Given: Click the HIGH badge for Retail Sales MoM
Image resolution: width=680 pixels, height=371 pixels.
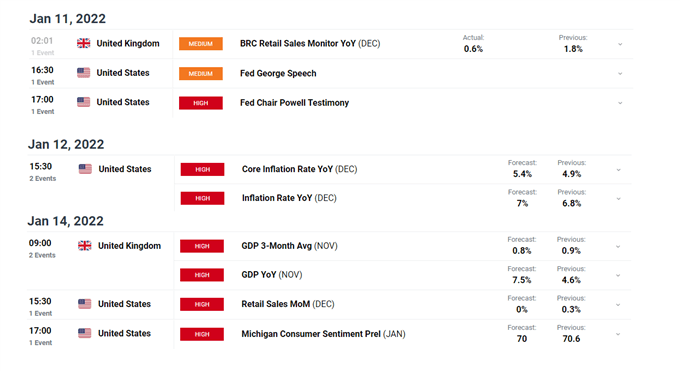Looking at the screenshot, I should pyautogui.click(x=202, y=304).
